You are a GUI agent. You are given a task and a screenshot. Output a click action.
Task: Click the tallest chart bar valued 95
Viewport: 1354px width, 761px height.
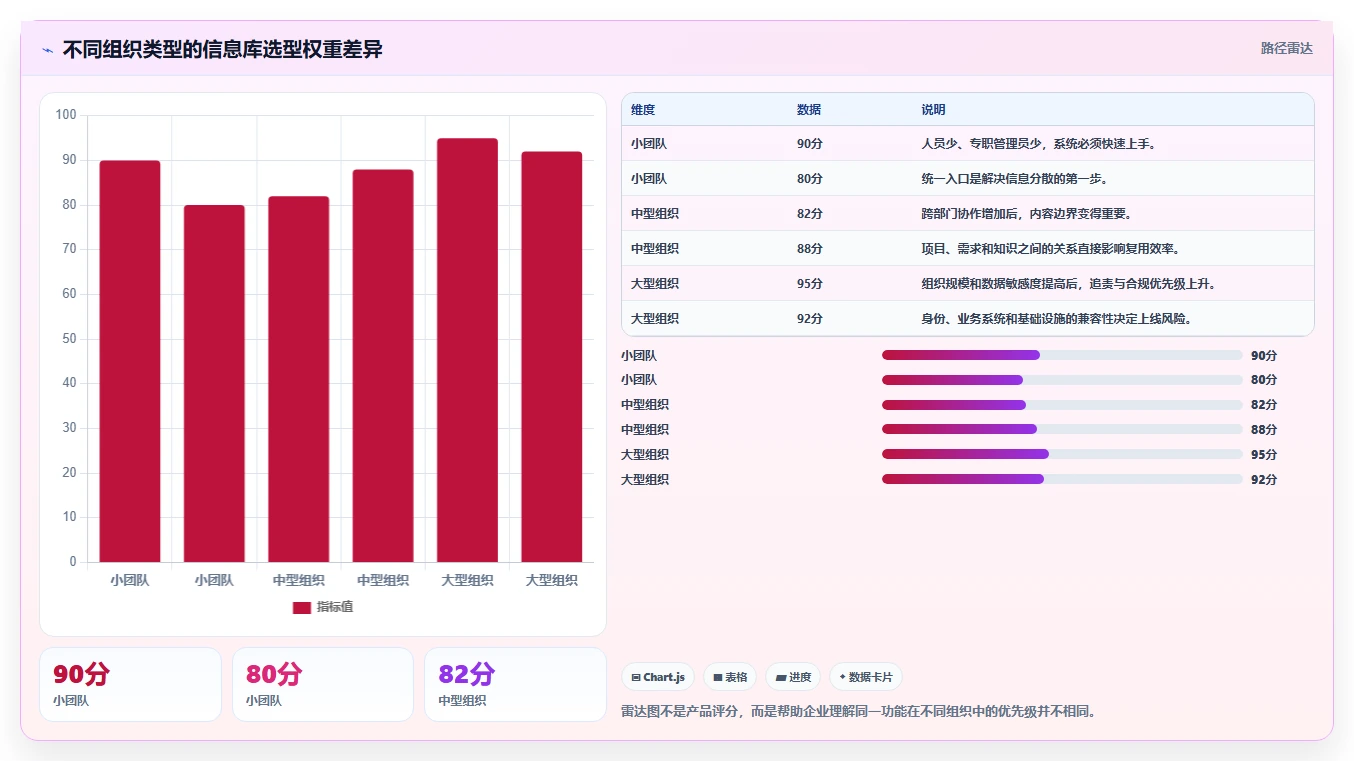tap(468, 350)
